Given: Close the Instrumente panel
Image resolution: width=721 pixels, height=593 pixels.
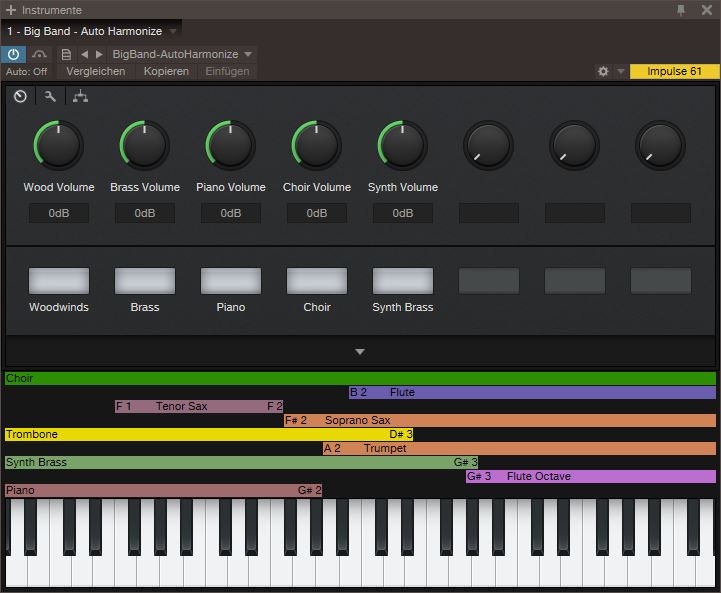Looking at the screenshot, I should (706, 10).
